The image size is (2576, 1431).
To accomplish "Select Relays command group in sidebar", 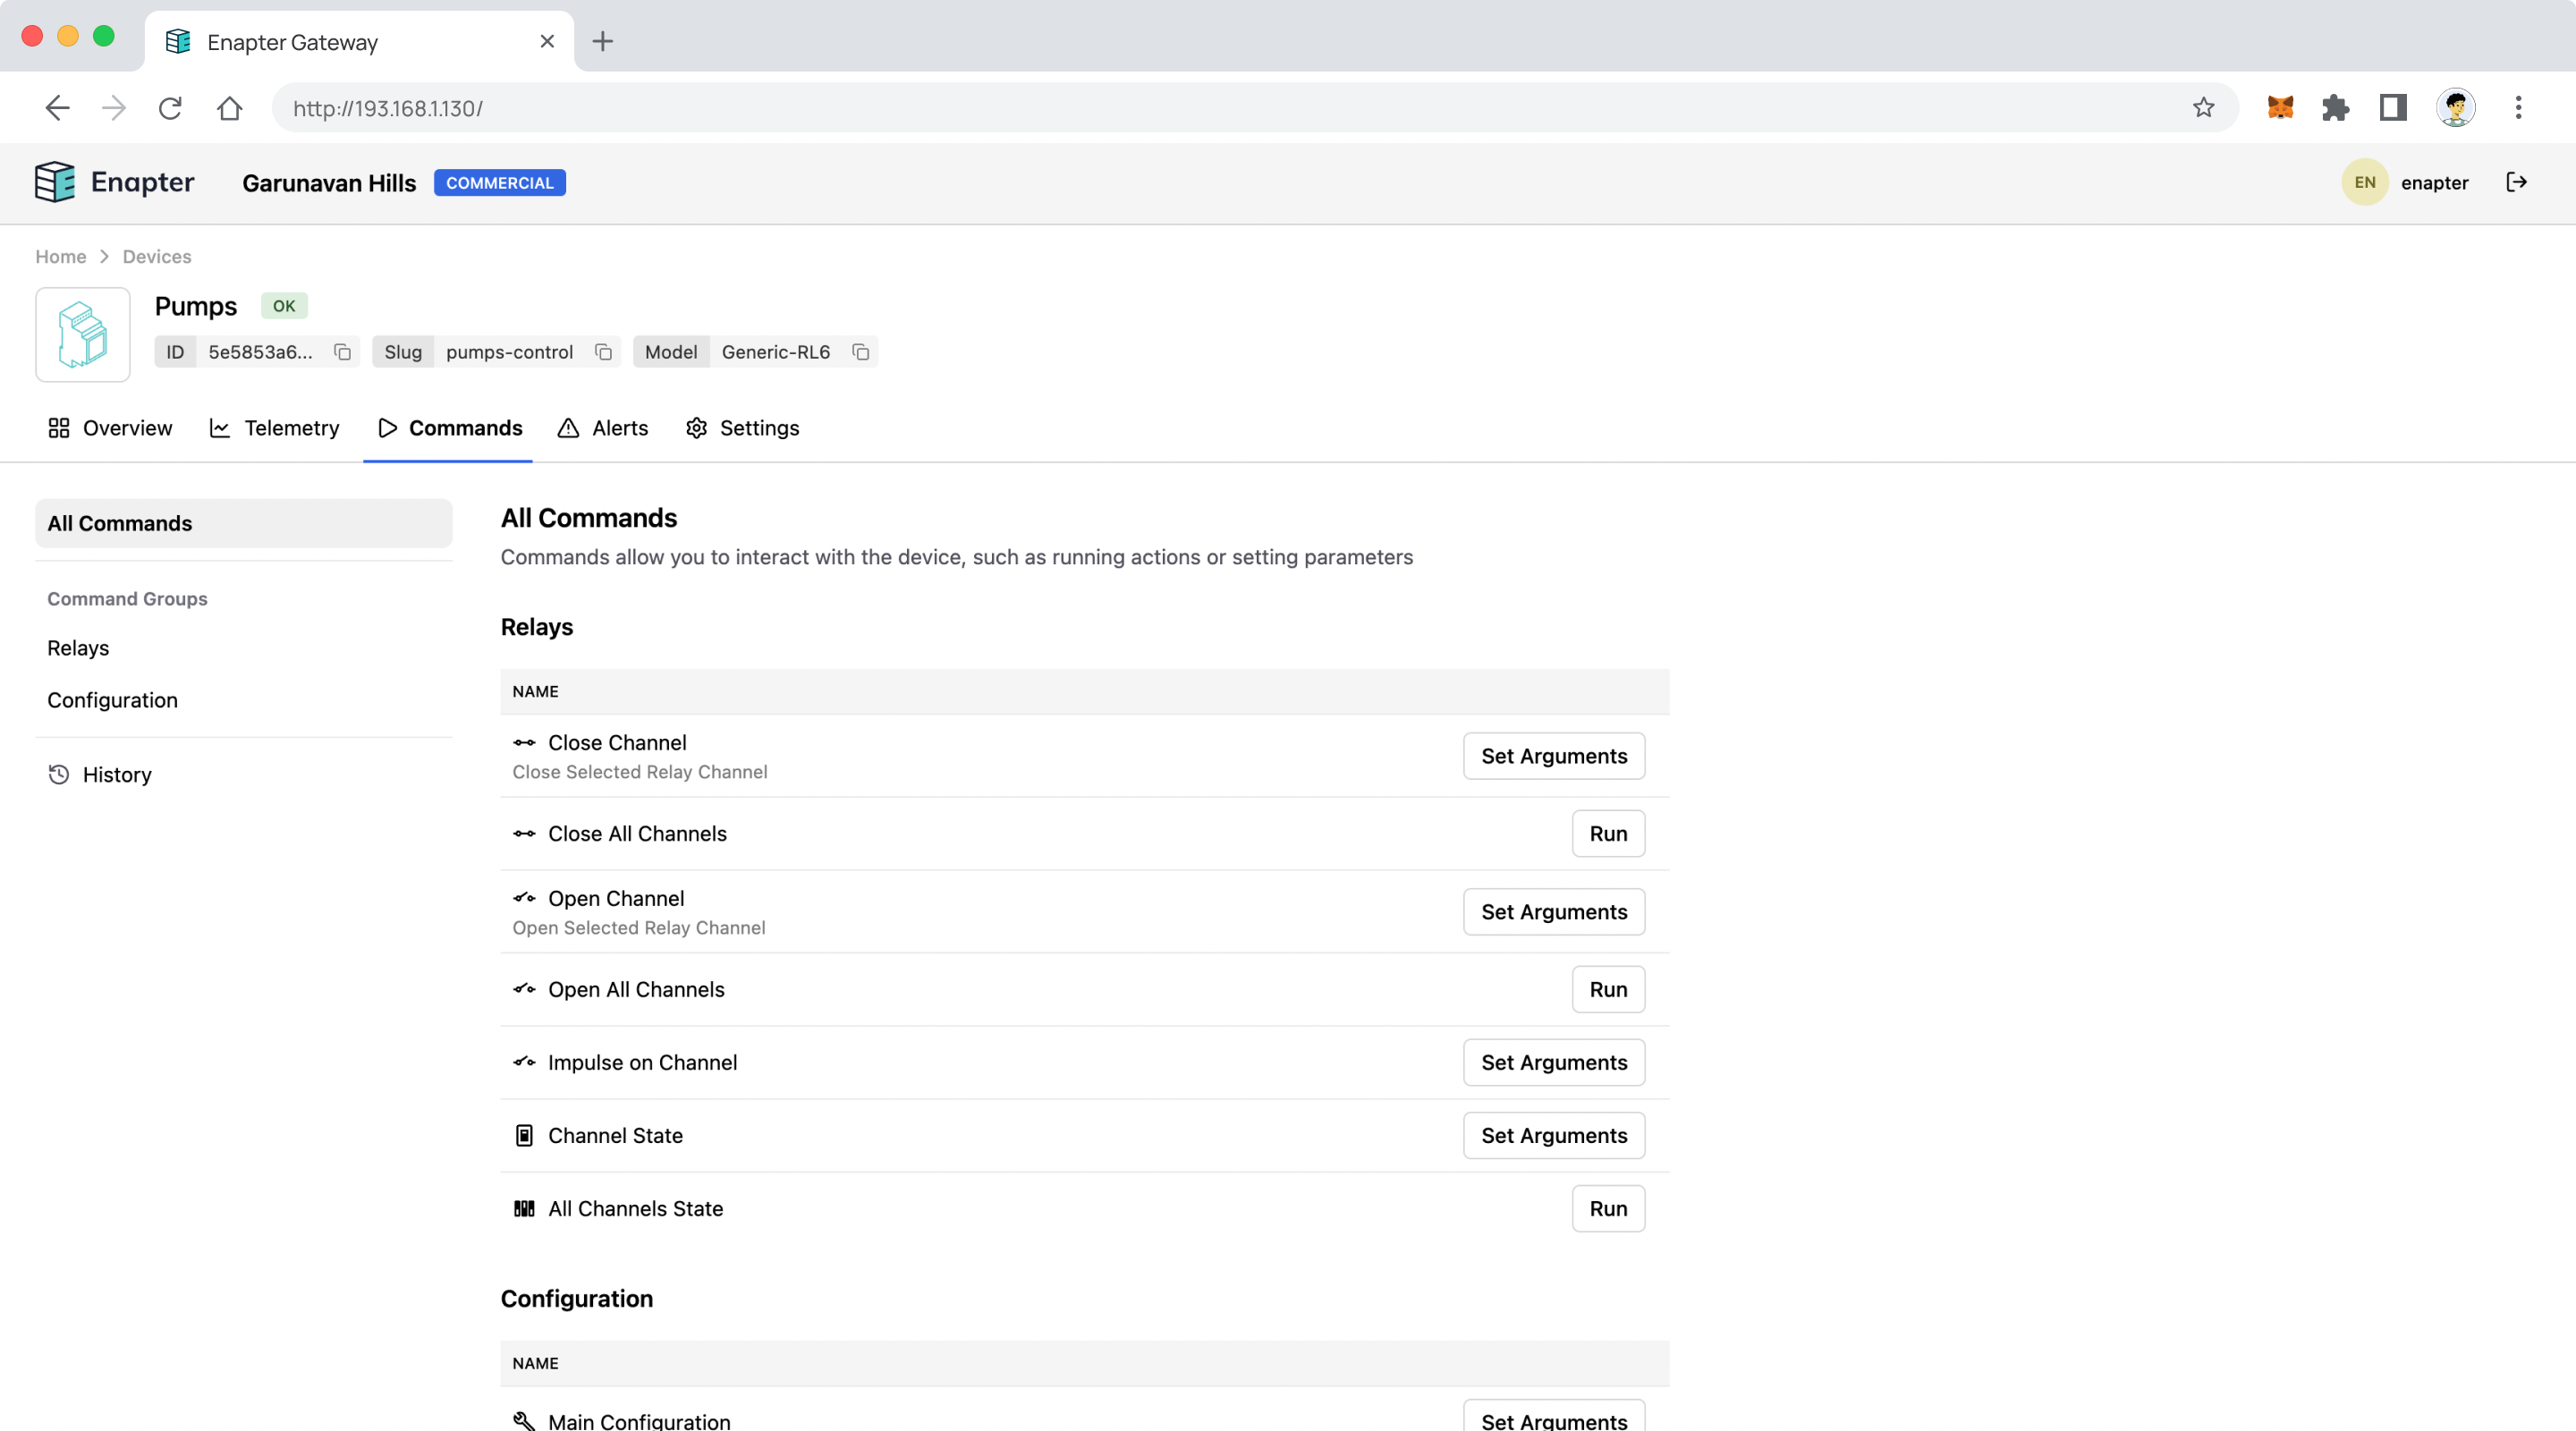I will coord(78,648).
